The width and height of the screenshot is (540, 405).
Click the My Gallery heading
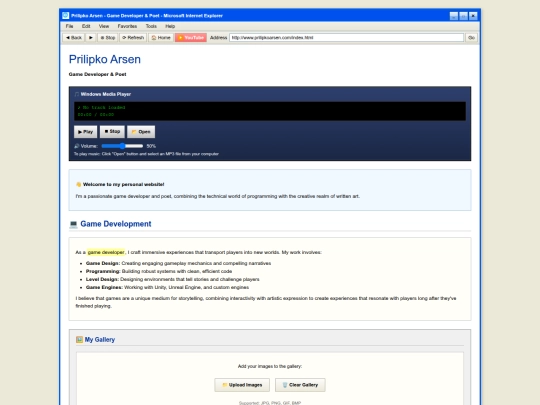point(100,340)
